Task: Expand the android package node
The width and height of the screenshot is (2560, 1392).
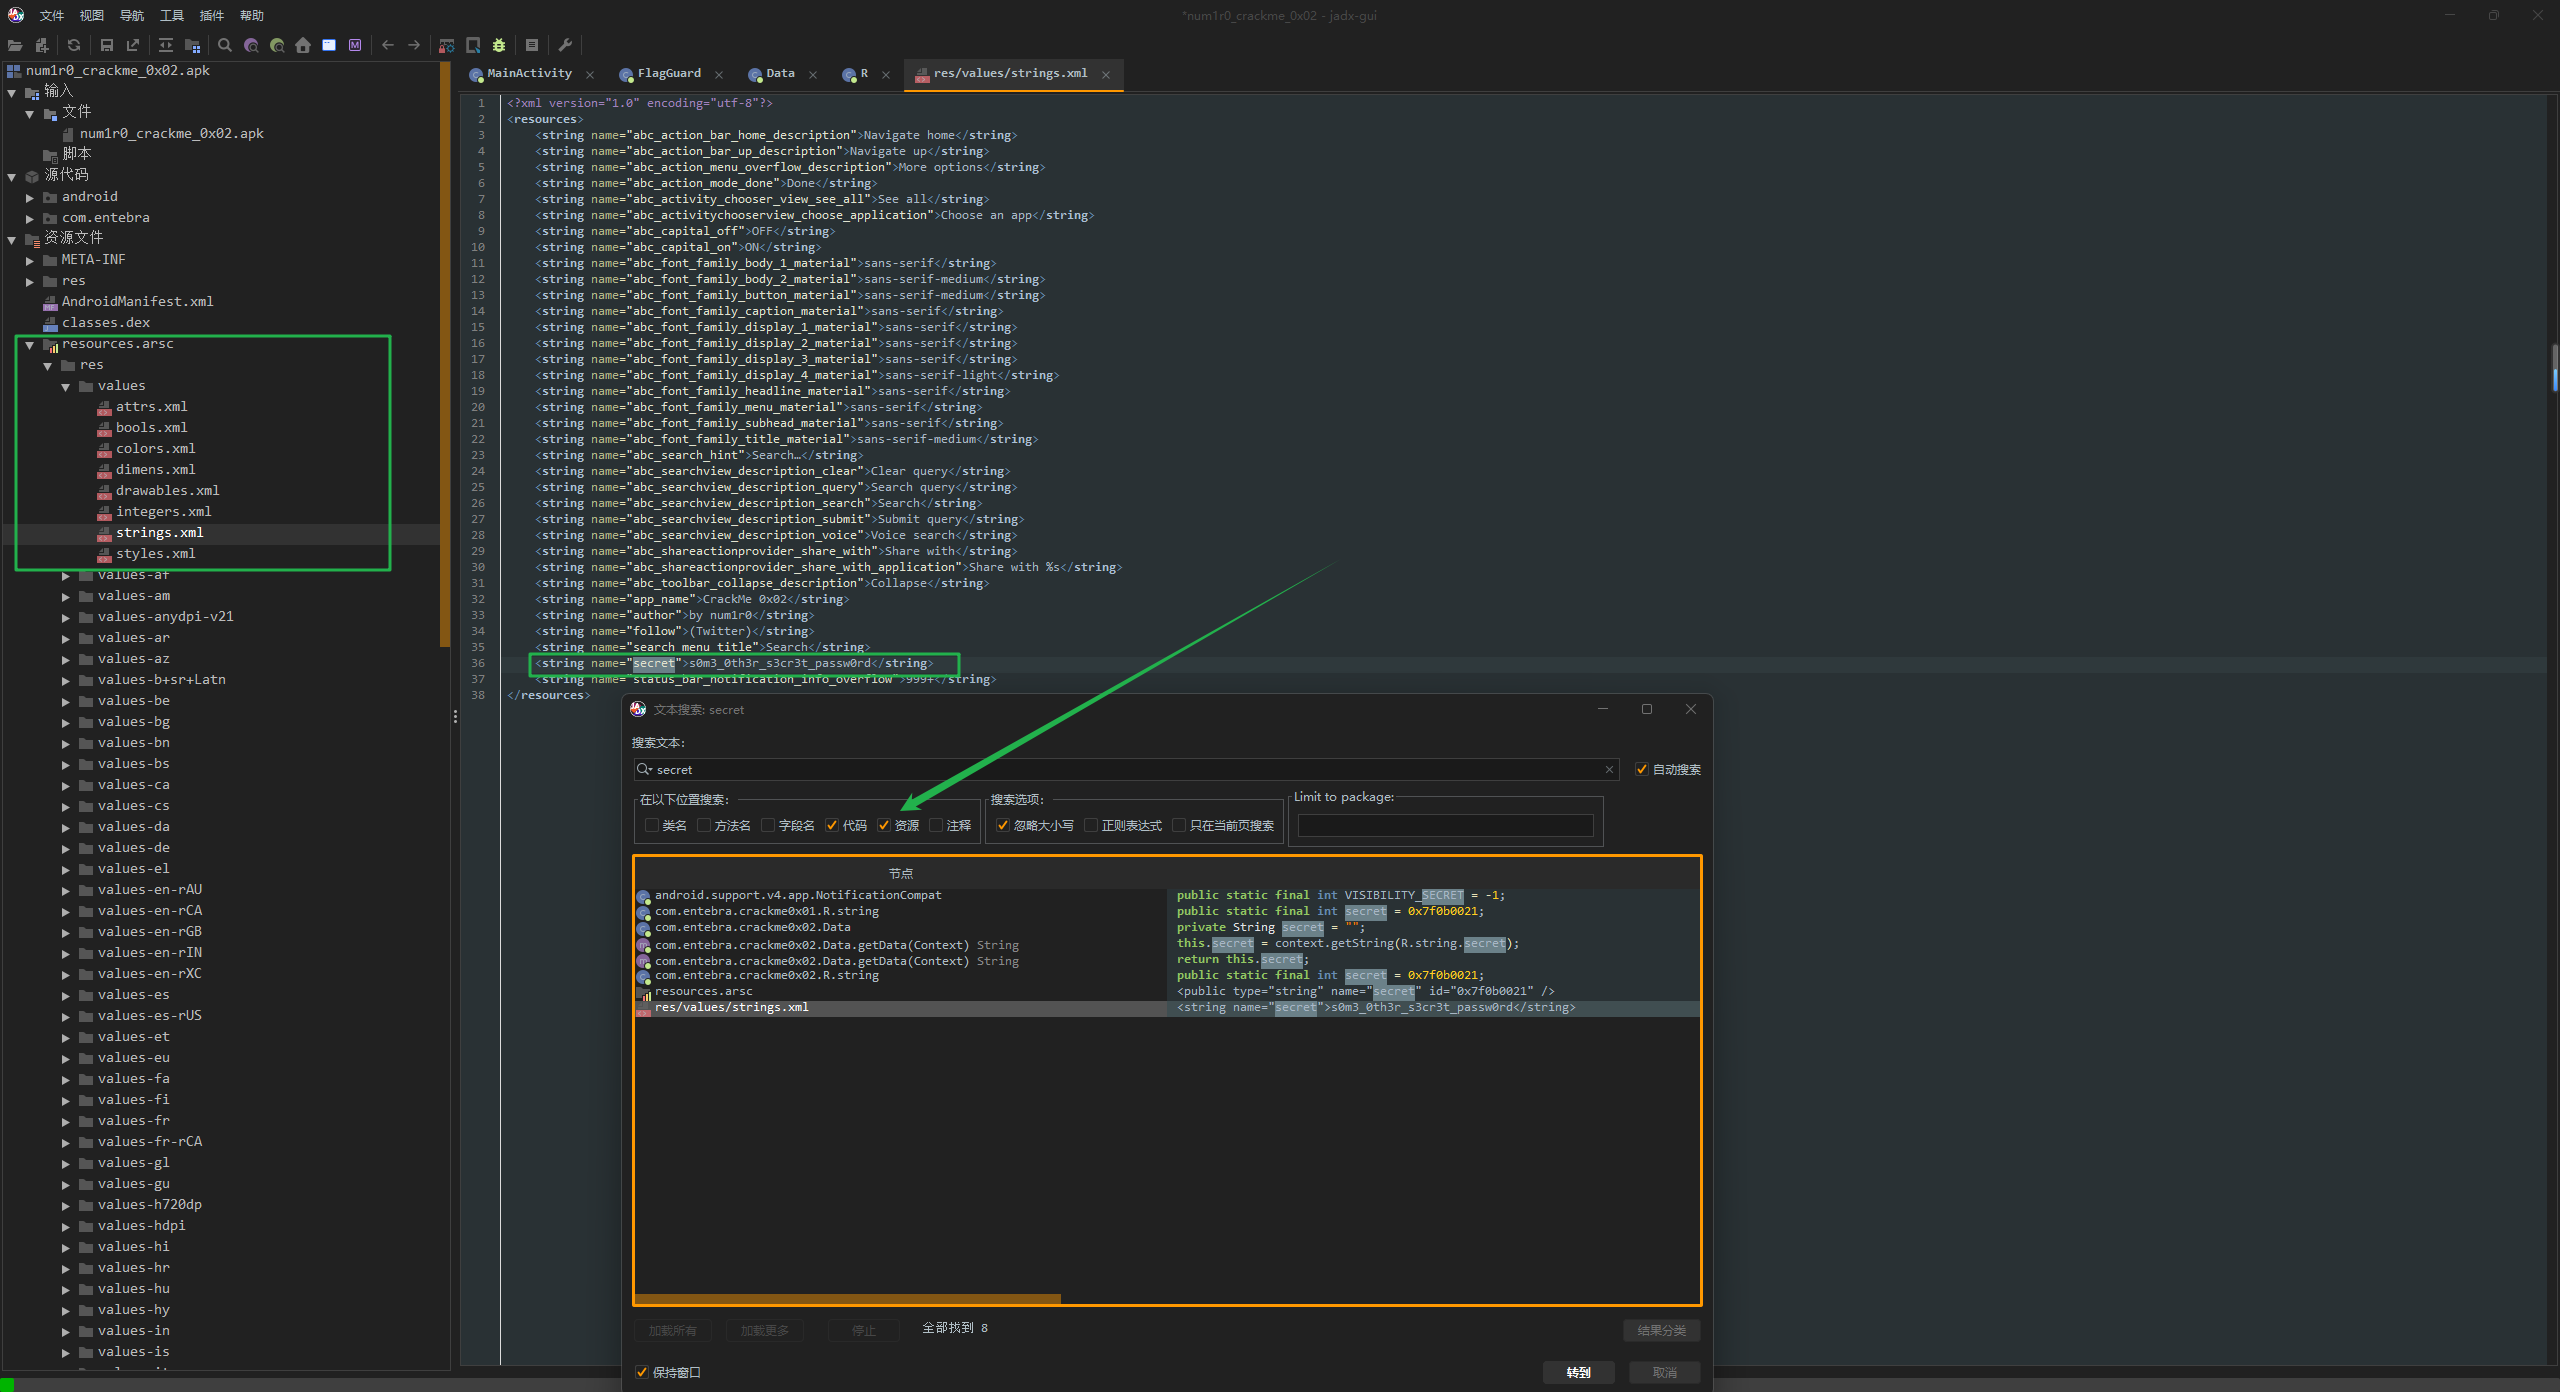Action: [x=30, y=198]
